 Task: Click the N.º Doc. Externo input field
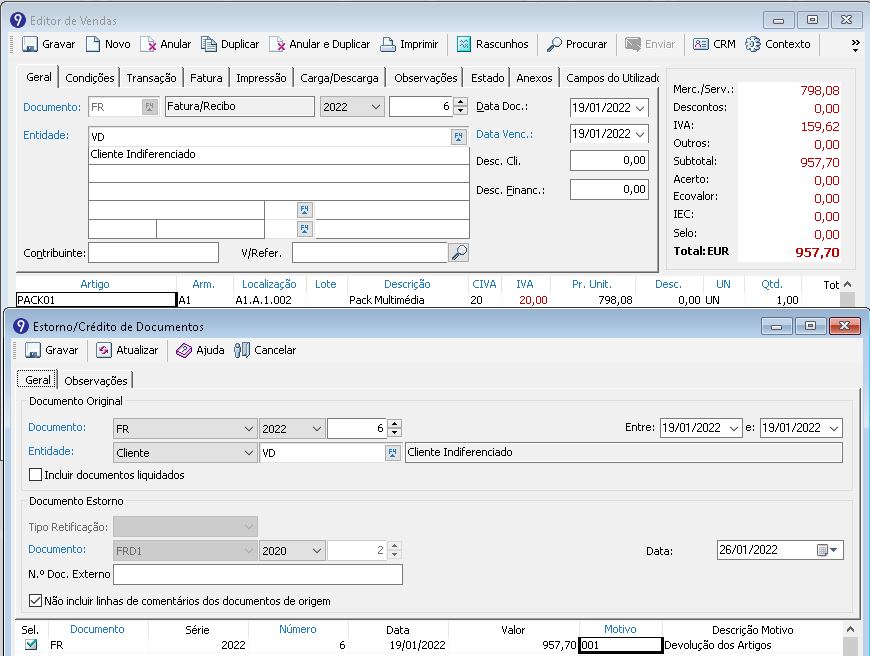coord(258,574)
